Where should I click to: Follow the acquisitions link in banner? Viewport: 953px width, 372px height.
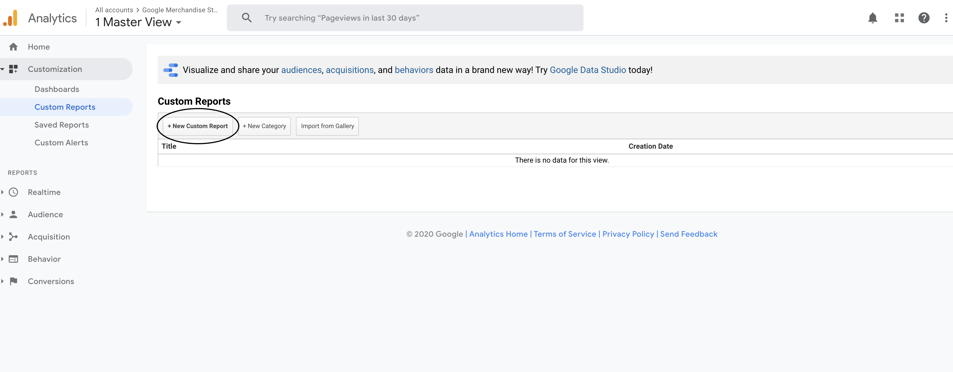tap(349, 70)
